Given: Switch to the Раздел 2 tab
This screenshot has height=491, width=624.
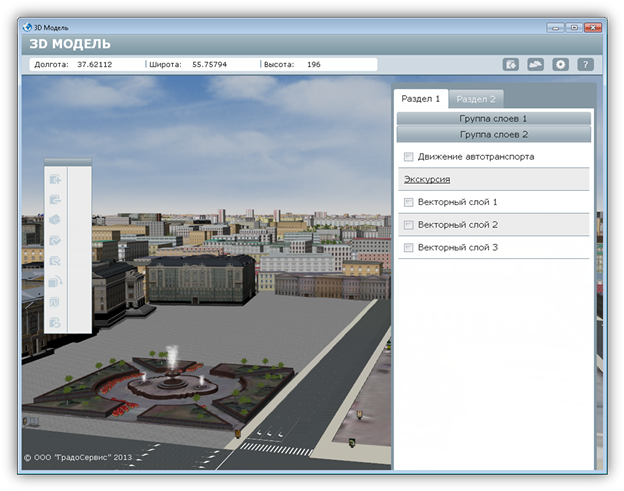Looking at the screenshot, I should click(476, 98).
